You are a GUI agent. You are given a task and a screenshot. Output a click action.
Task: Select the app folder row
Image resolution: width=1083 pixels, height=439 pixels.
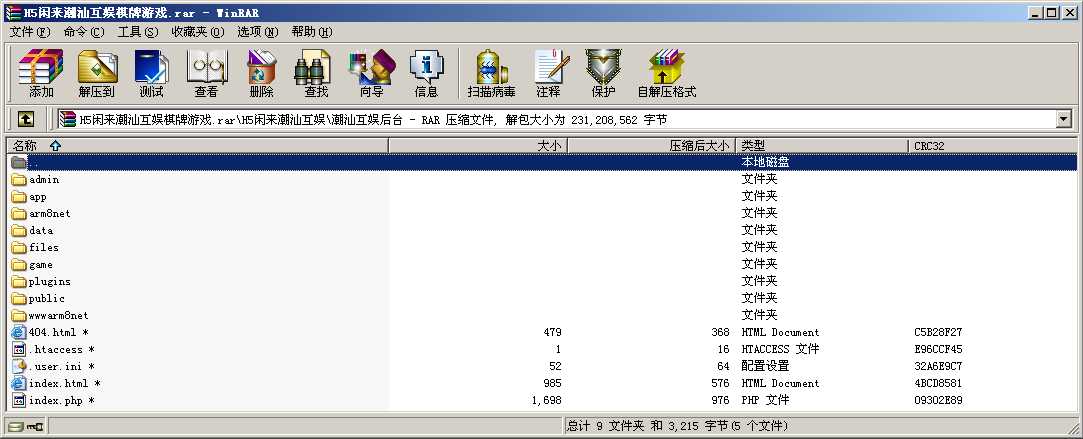click(x=542, y=196)
